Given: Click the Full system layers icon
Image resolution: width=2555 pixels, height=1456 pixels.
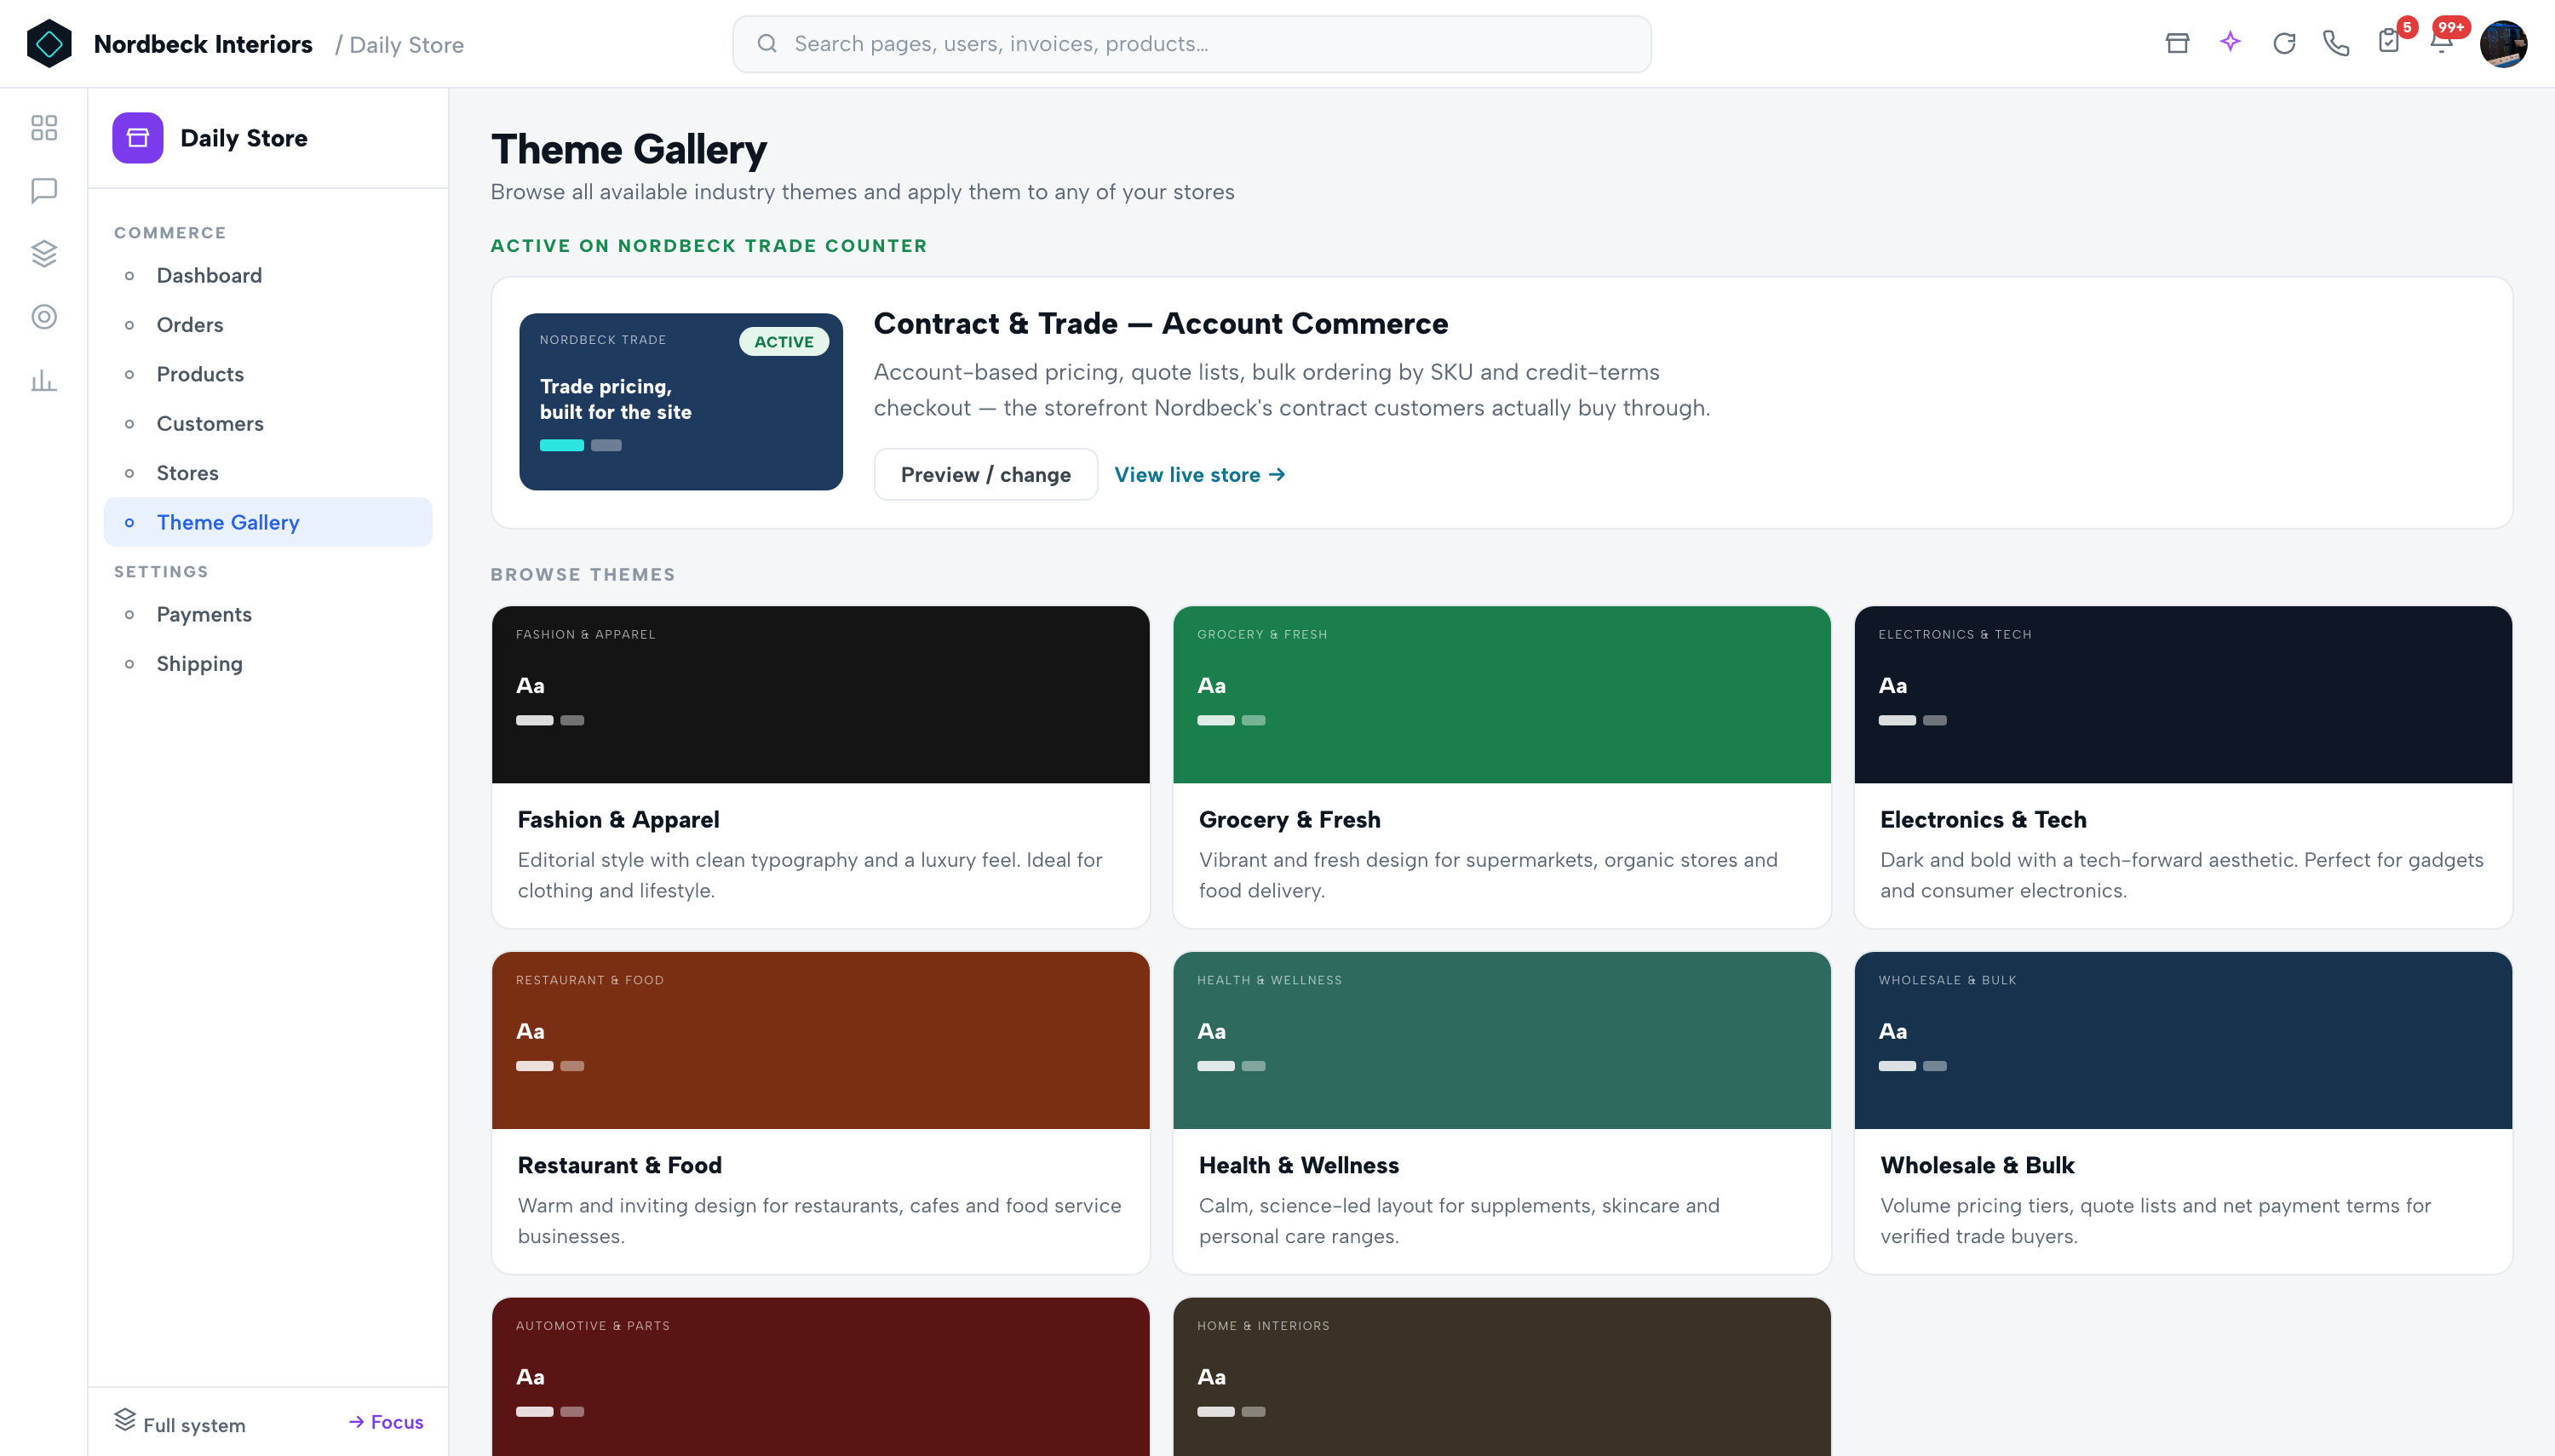Looking at the screenshot, I should click(x=125, y=1420).
